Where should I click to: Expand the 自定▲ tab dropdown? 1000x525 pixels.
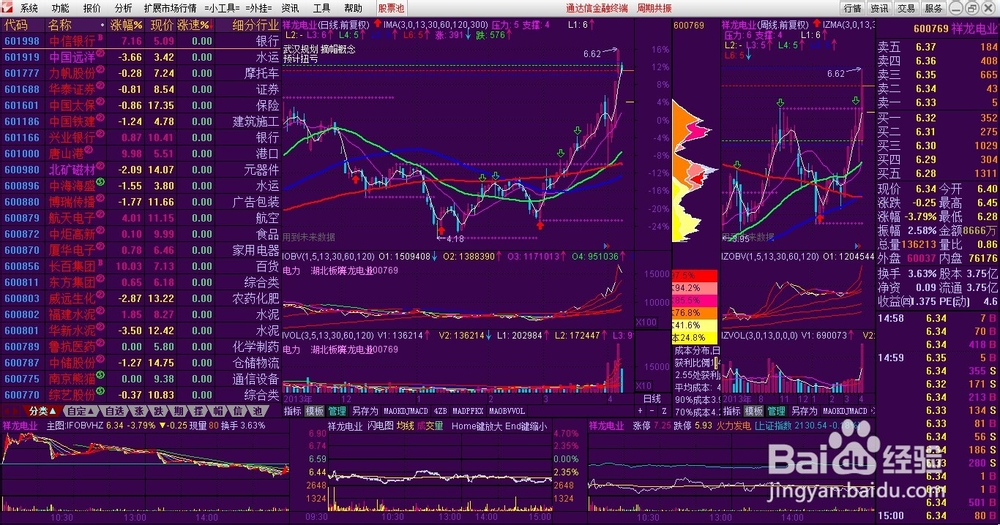(x=80, y=411)
